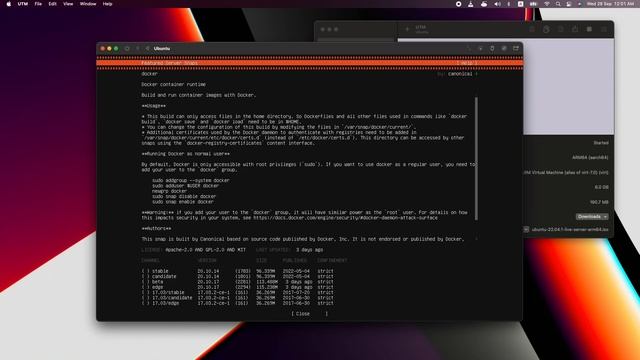Select the 17.03/edge channel checkbox
640x360 pixels.
146,303
